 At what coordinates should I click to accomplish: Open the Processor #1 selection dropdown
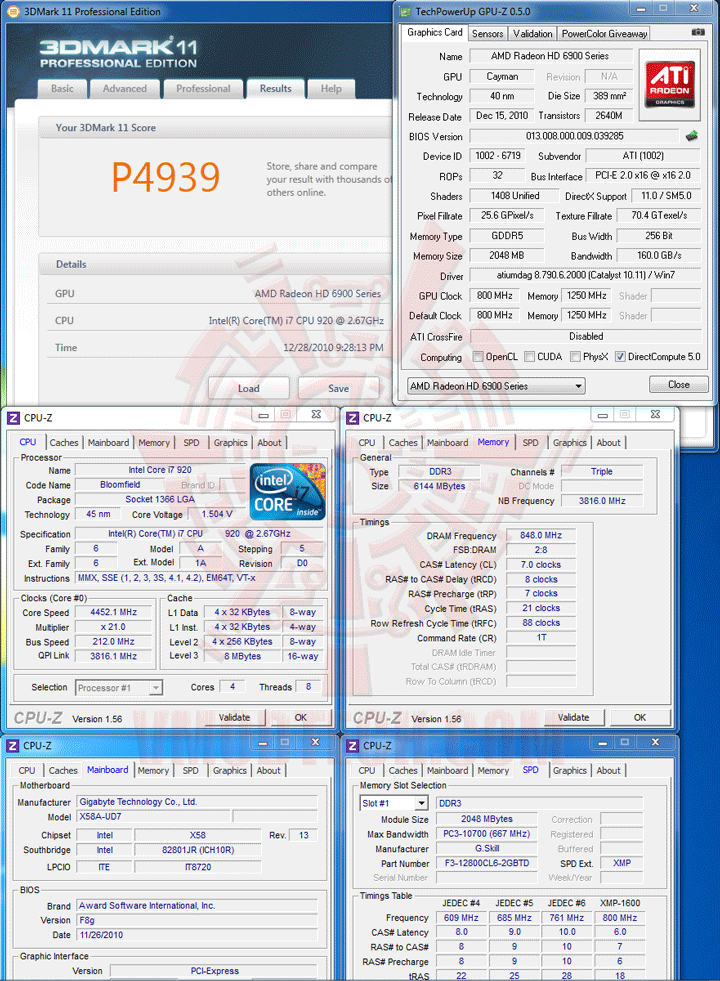tap(119, 688)
